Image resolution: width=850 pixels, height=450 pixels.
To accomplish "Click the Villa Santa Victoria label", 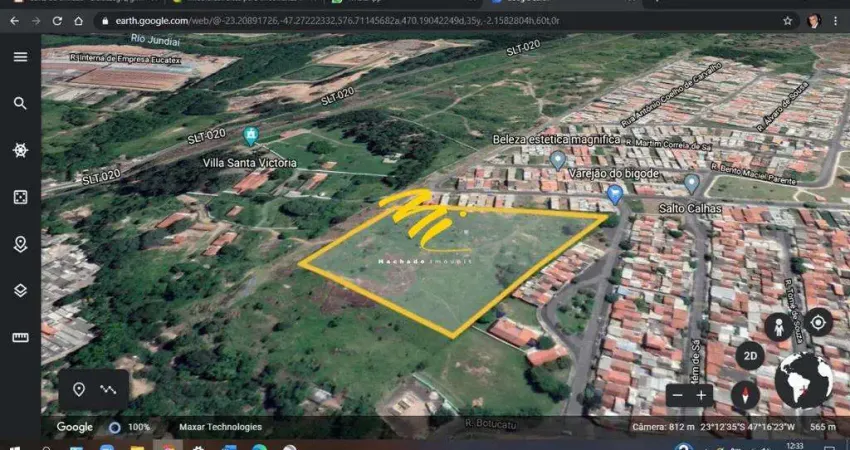I will coord(250,163).
